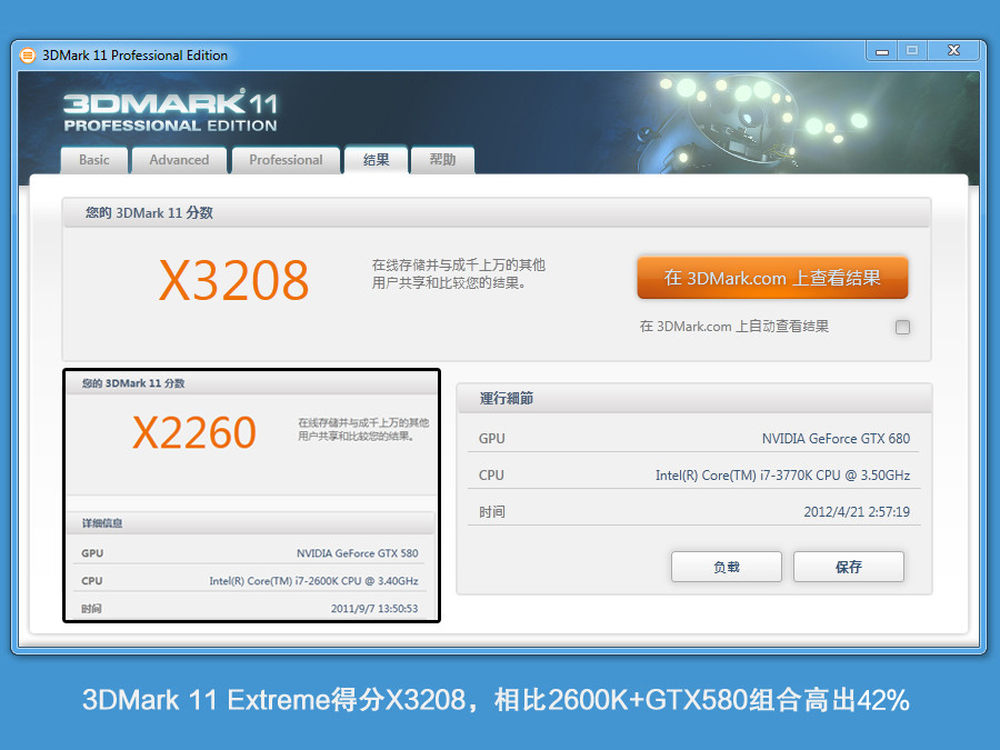Select the inset X2260 score

point(195,432)
